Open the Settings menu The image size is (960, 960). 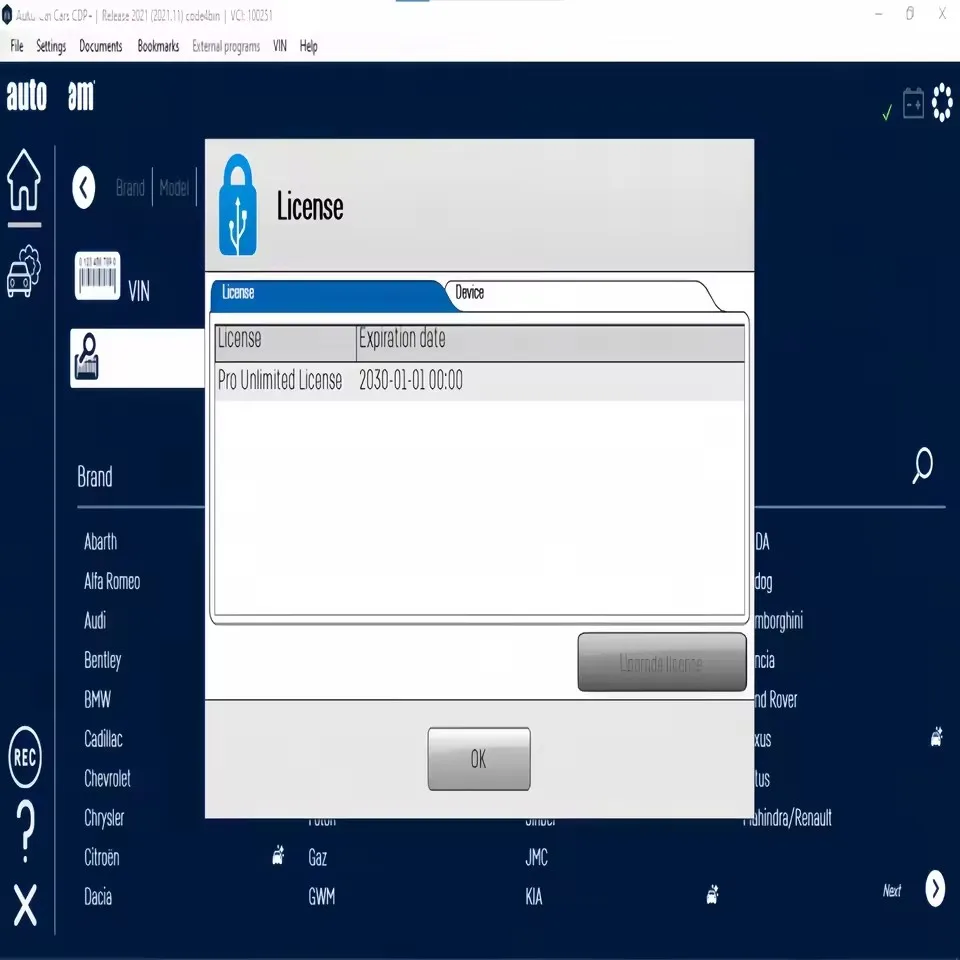tap(51, 47)
